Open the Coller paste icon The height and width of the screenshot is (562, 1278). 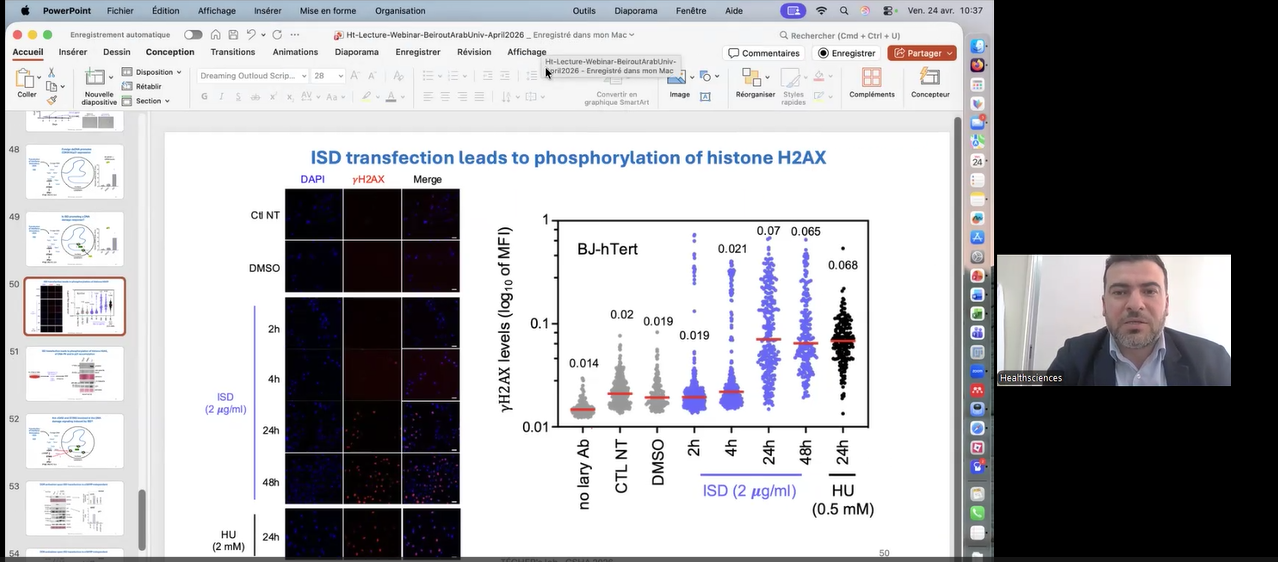[26, 78]
